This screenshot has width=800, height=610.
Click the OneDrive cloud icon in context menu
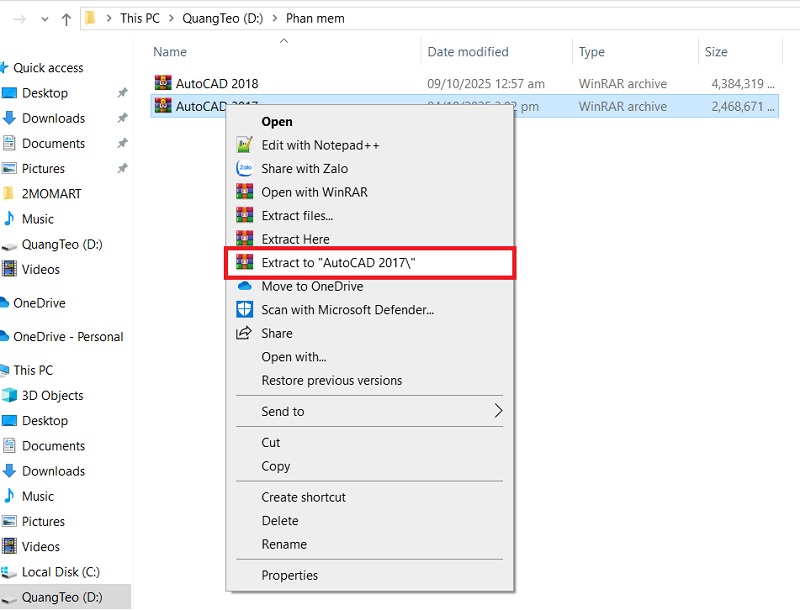pyautogui.click(x=245, y=286)
